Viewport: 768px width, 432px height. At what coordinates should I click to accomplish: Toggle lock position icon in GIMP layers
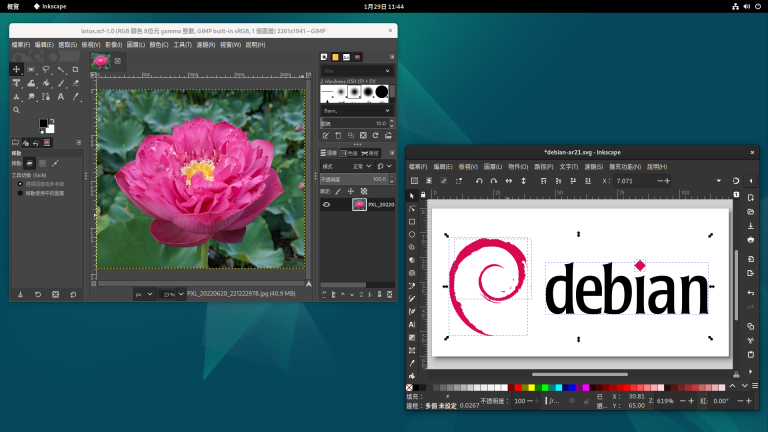point(351,192)
